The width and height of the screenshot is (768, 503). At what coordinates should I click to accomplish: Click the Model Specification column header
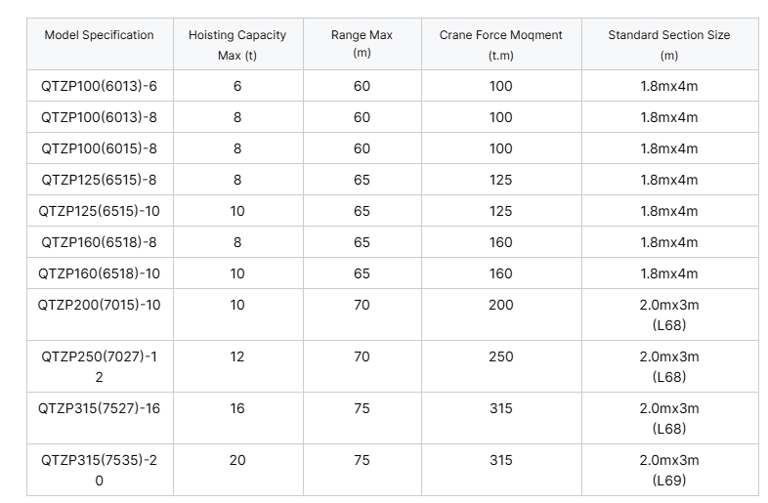[99, 35]
